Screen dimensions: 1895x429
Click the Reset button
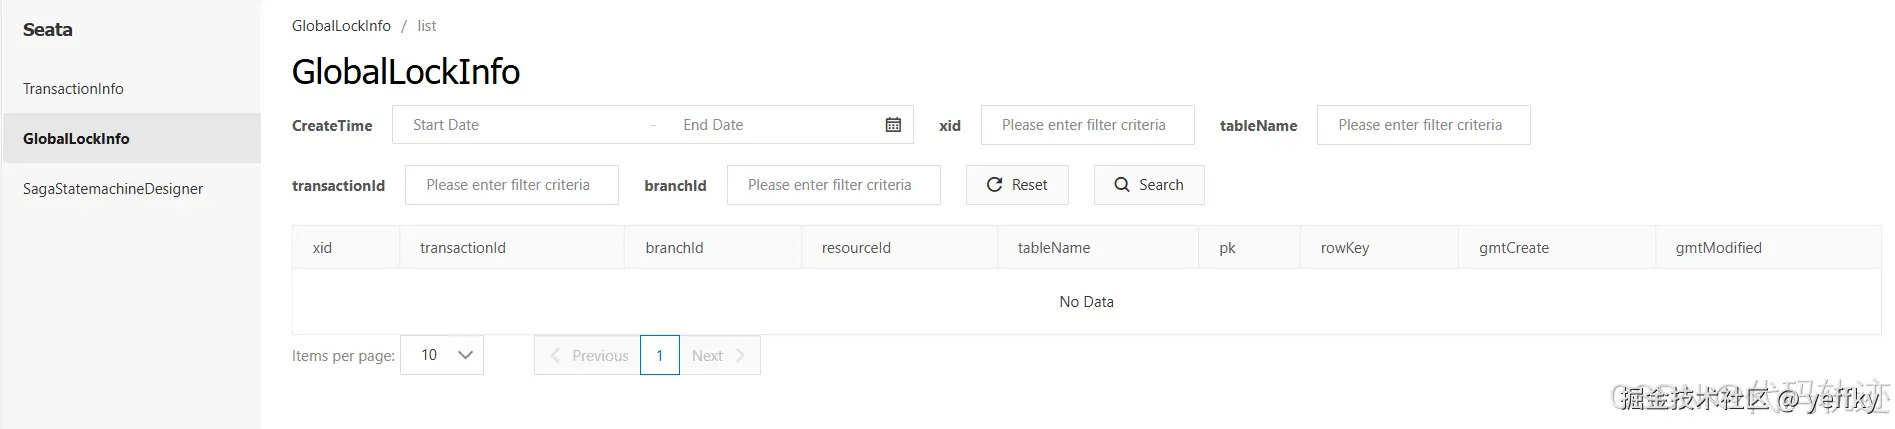coord(1017,185)
